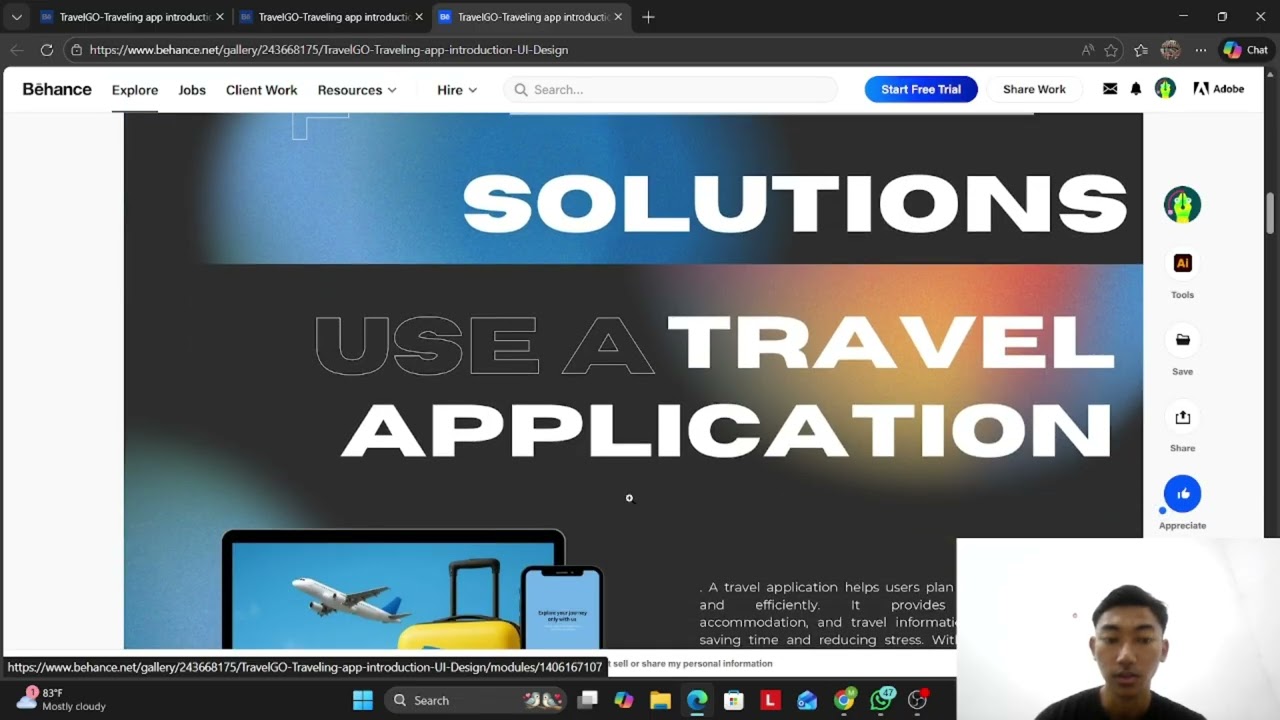The width and height of the screenshot is (1280, 720).
Task: Open the weather widget
Action: click(62, 699)
